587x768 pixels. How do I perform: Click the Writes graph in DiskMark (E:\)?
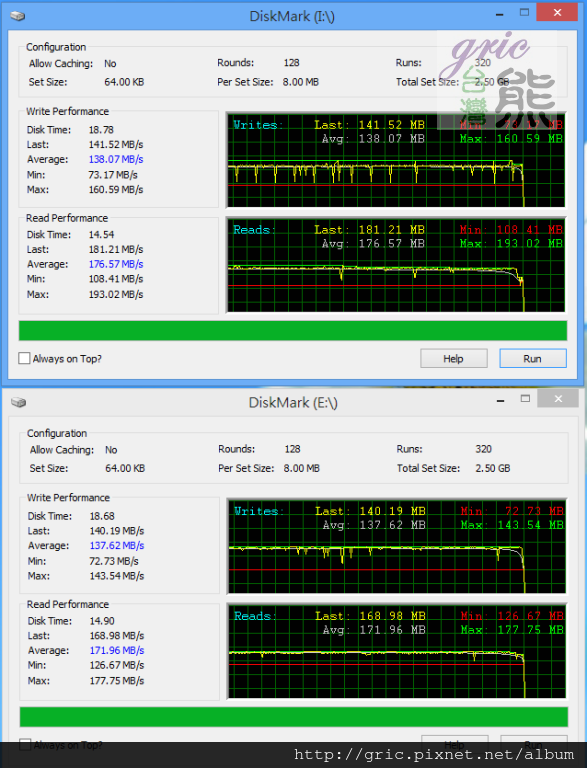click(397, 547)
